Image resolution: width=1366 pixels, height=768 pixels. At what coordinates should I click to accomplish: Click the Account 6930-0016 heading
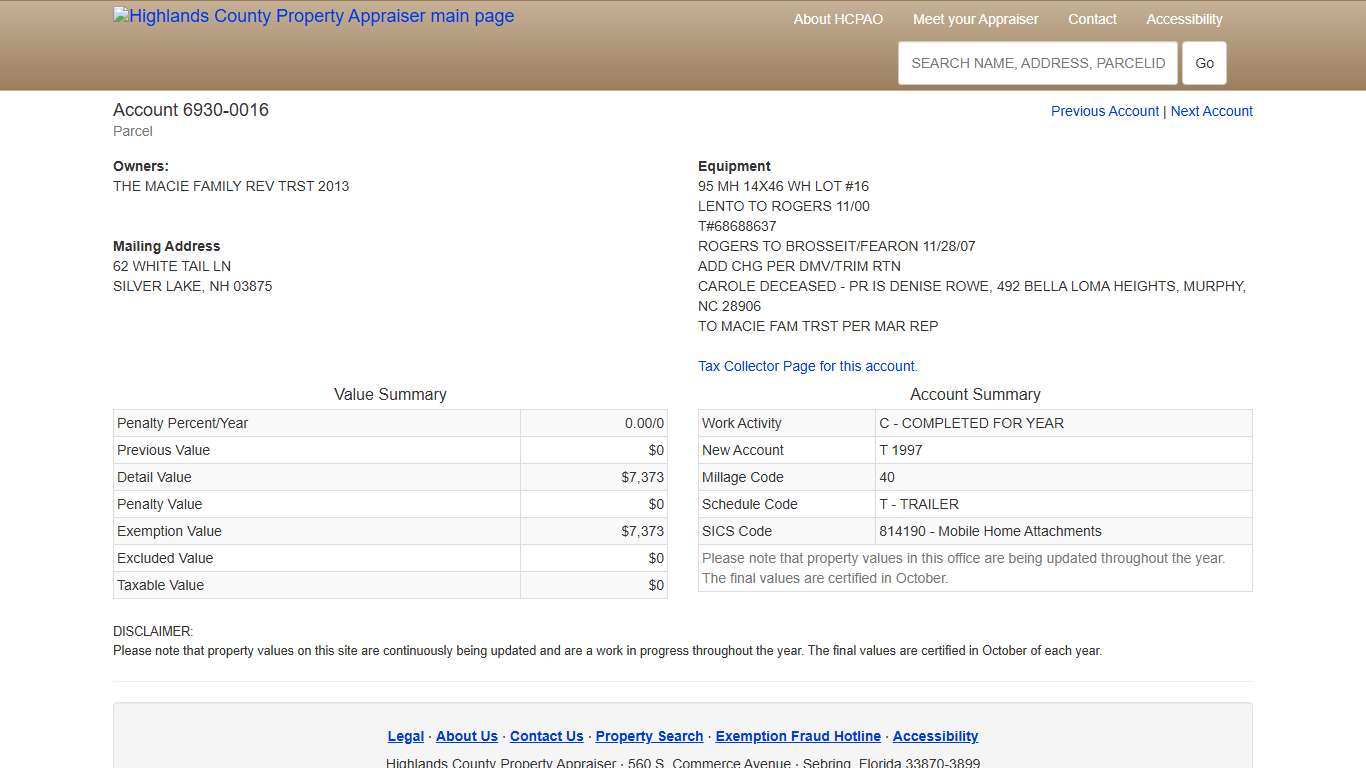[191, 110]
